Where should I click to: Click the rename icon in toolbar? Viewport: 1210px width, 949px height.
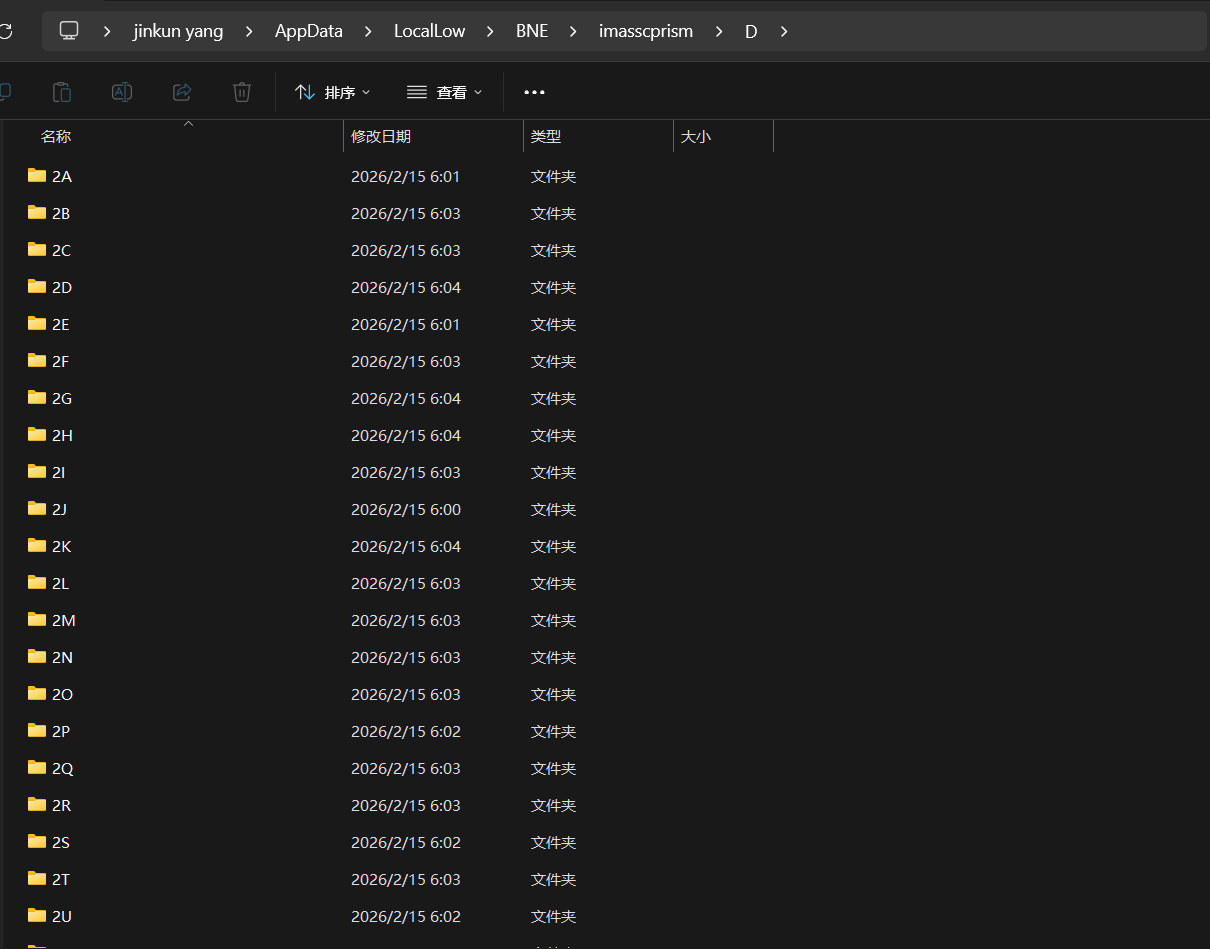coord(122,92)
